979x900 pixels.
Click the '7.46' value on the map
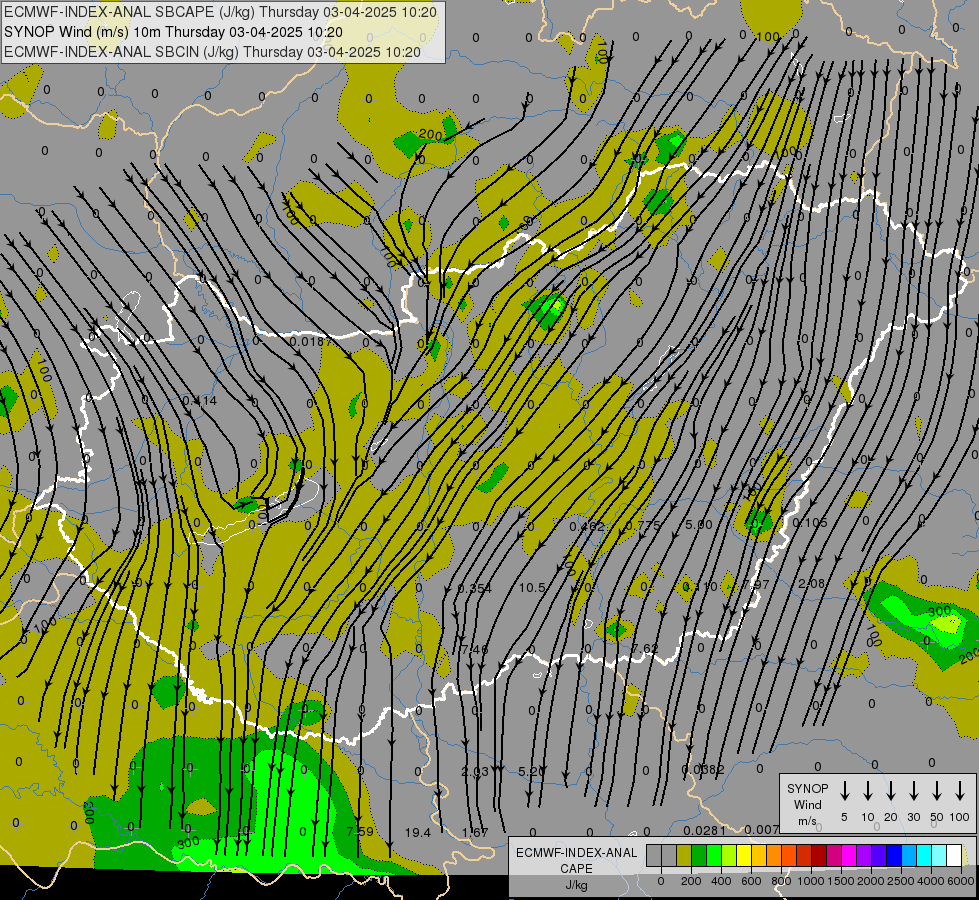pos(475,650)
